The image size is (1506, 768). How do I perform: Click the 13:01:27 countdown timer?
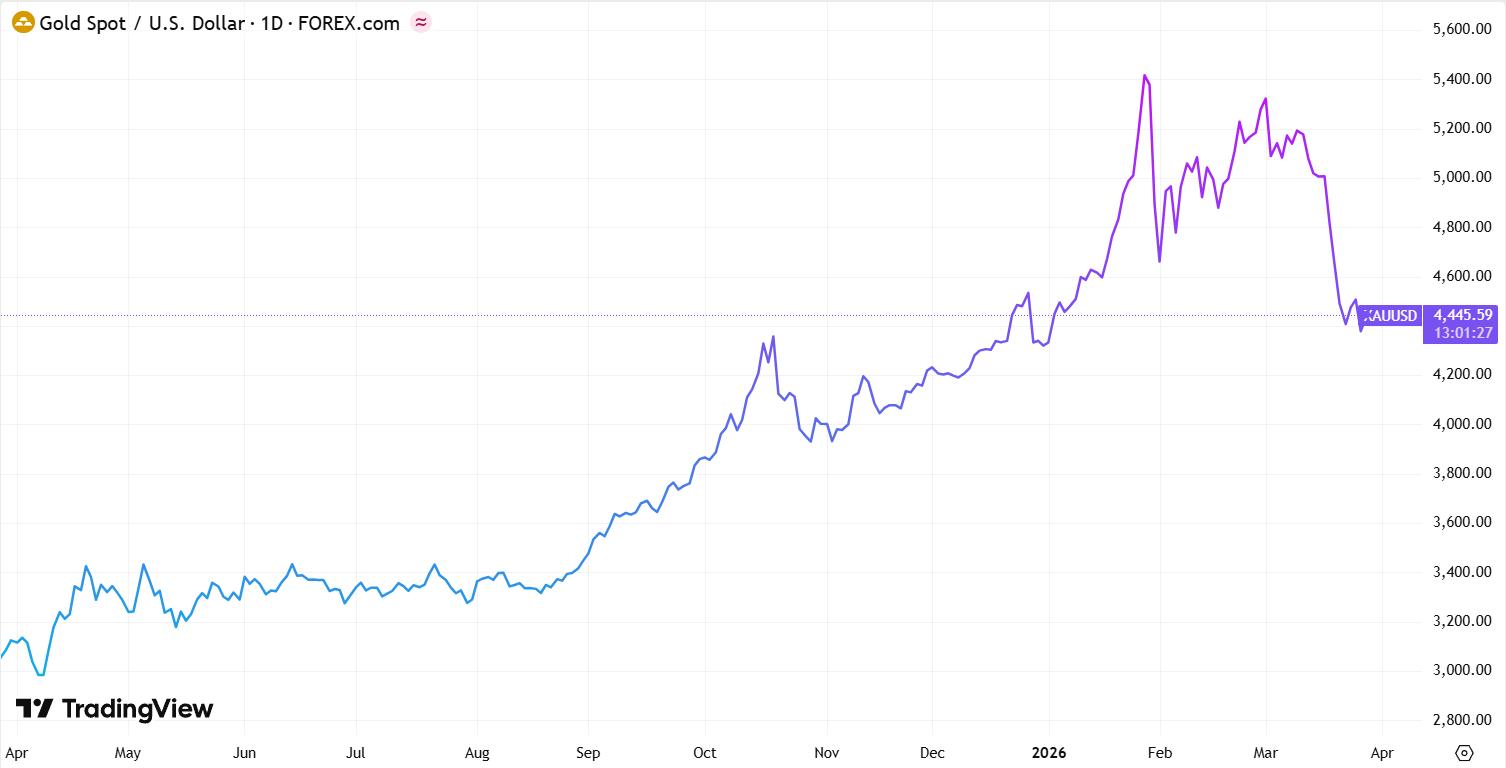click(x=1463, y=332)
